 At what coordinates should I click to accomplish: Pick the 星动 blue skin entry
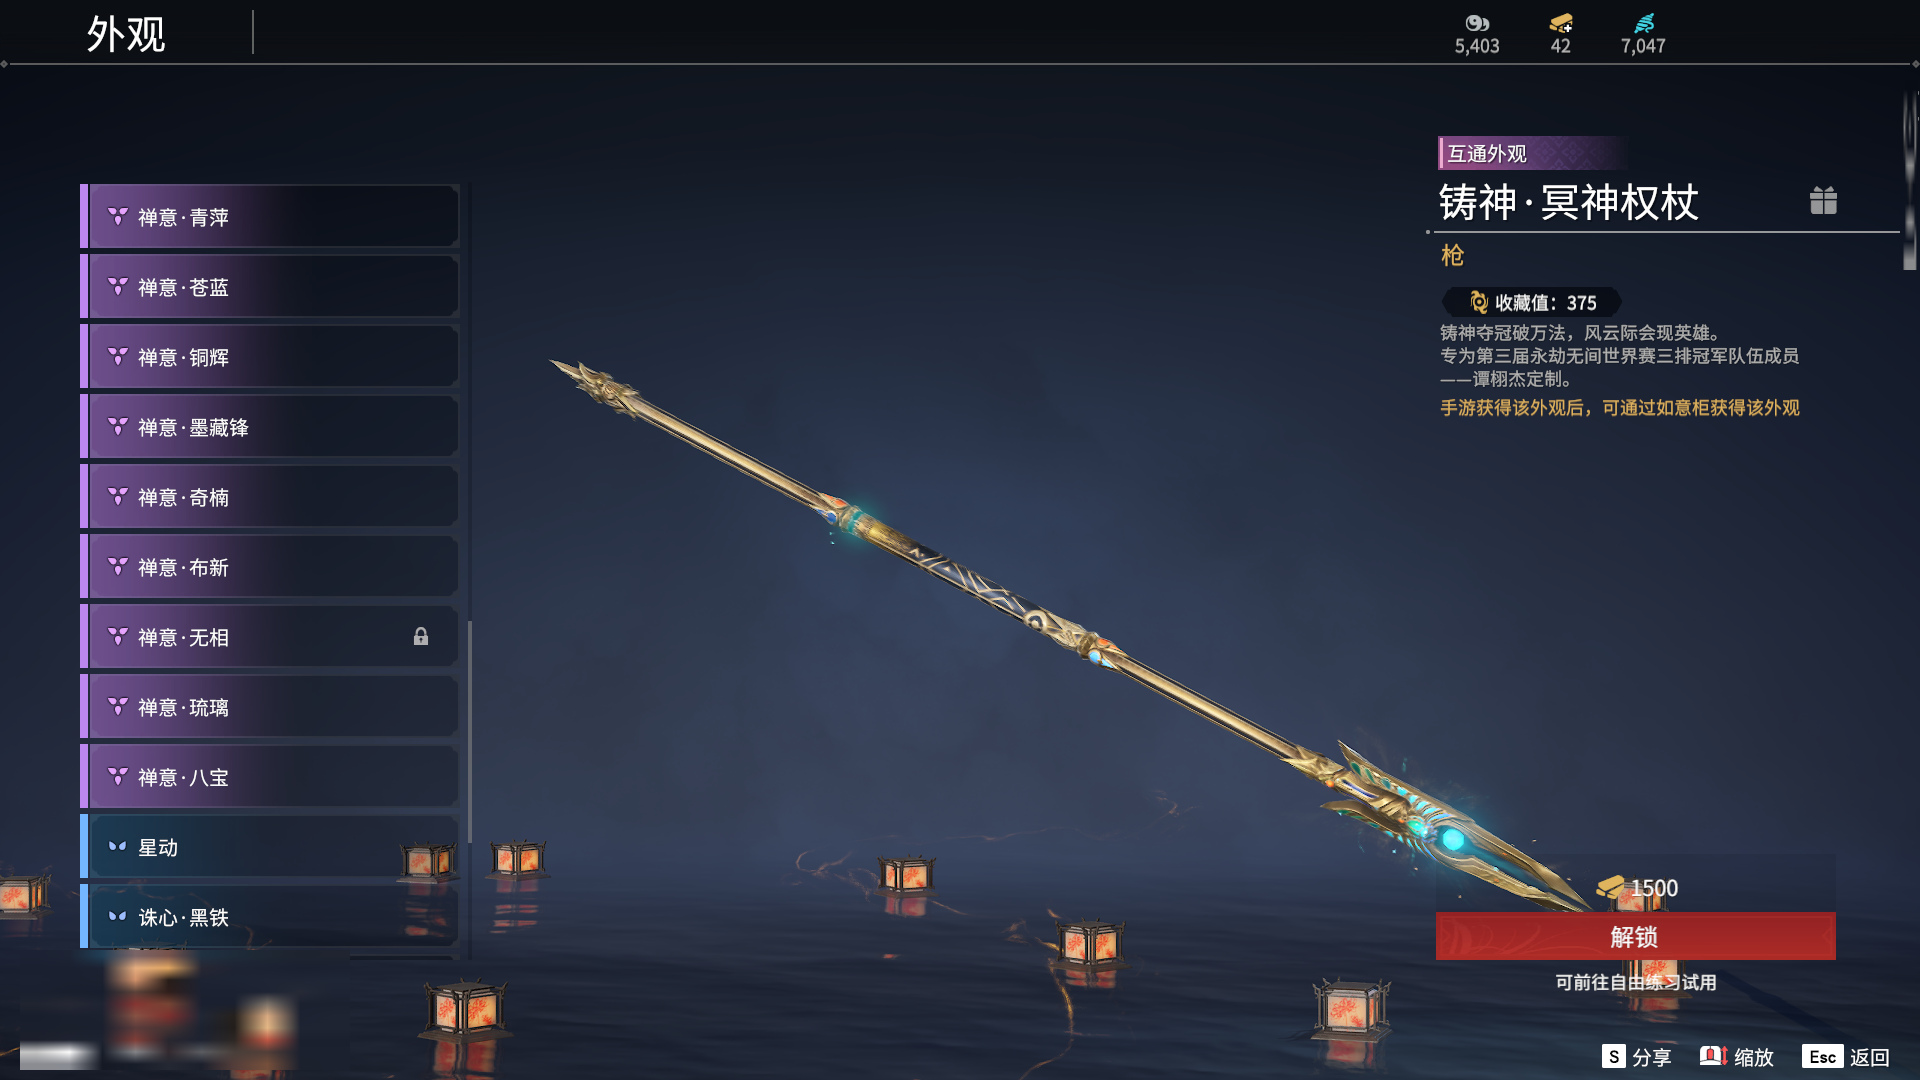(270, 847)
